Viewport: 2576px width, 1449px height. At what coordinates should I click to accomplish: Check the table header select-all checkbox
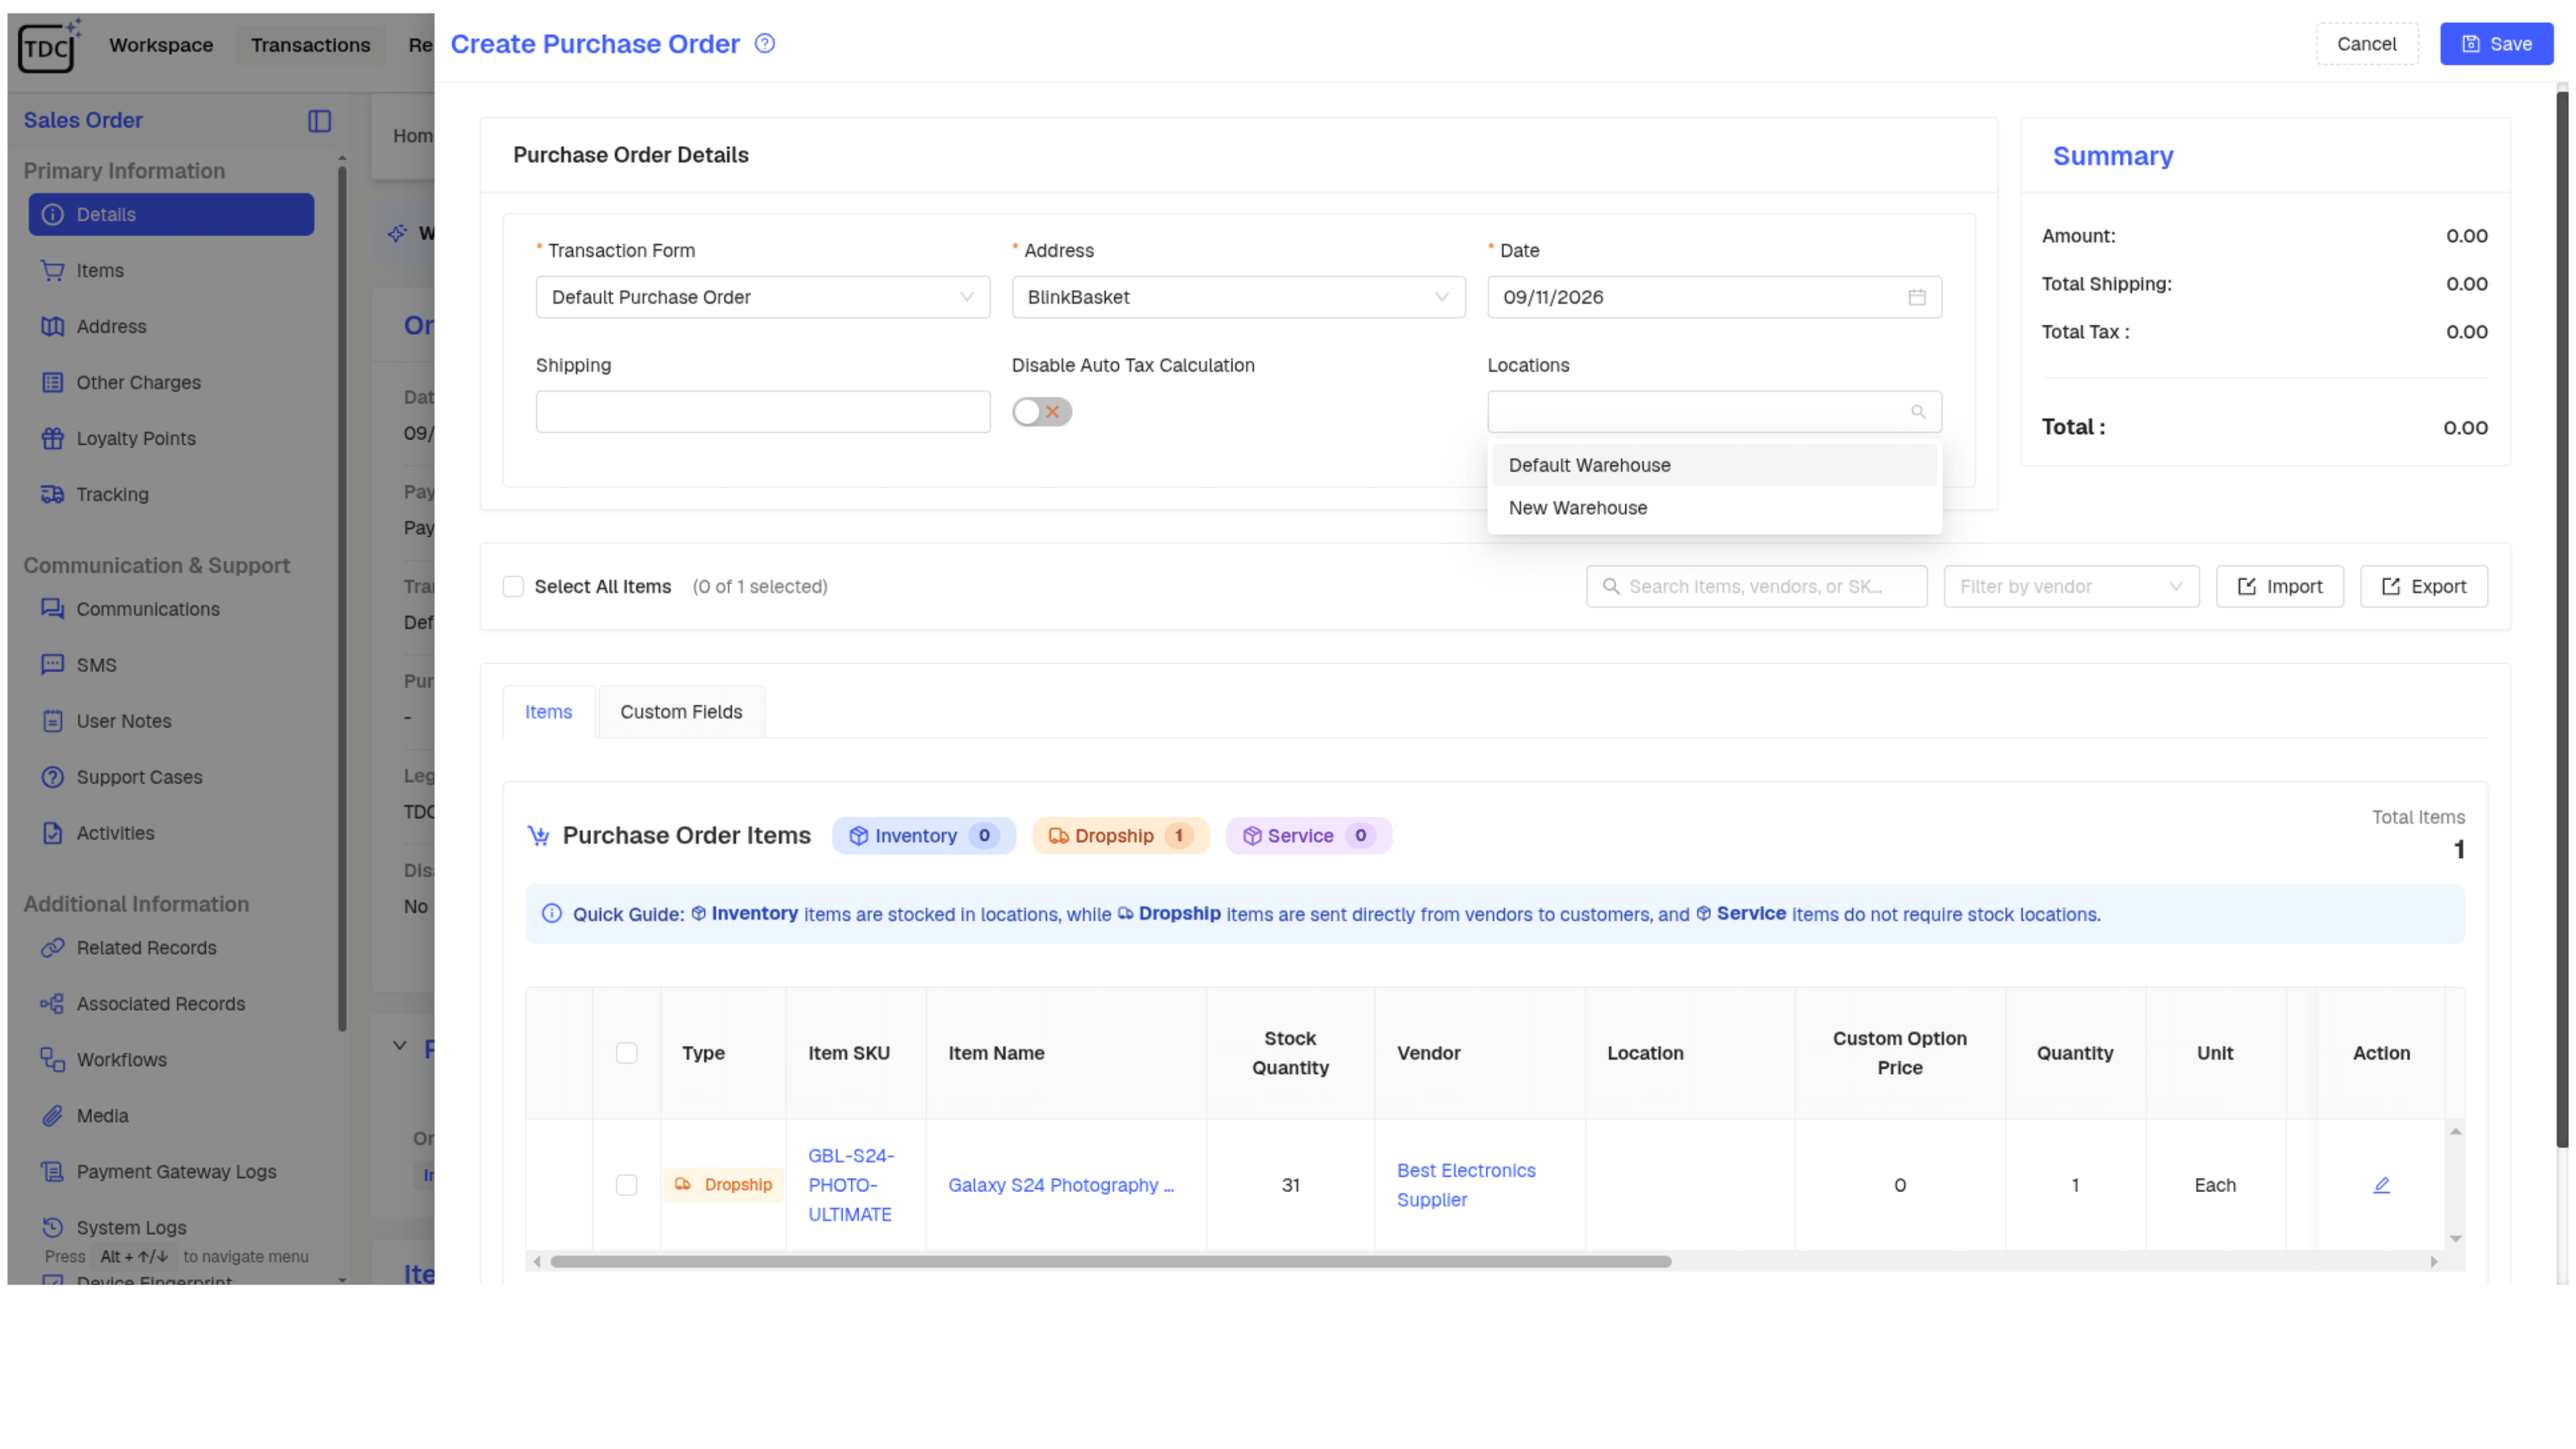(x=626, y=1053)
